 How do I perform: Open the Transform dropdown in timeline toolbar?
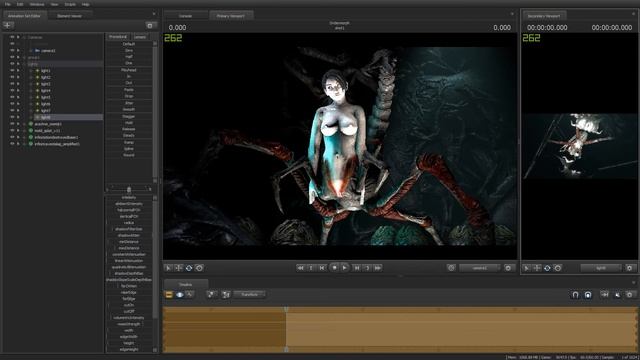pyautogui.click(x=249, y=294)
